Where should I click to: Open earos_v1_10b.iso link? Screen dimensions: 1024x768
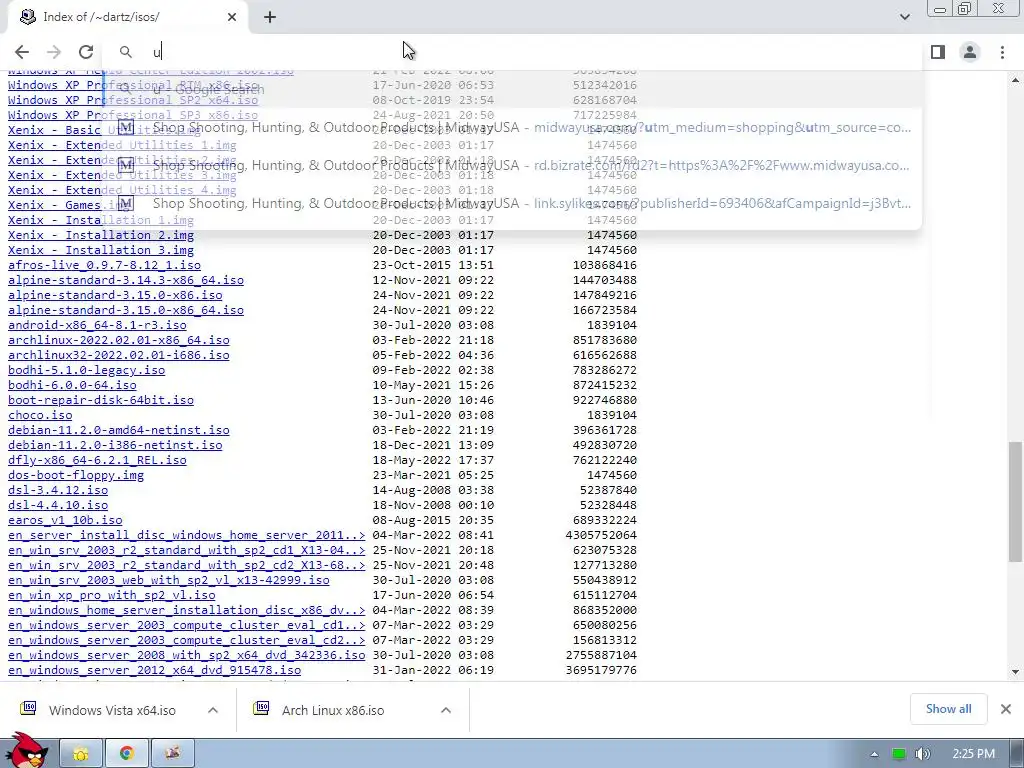click(65, 520)
